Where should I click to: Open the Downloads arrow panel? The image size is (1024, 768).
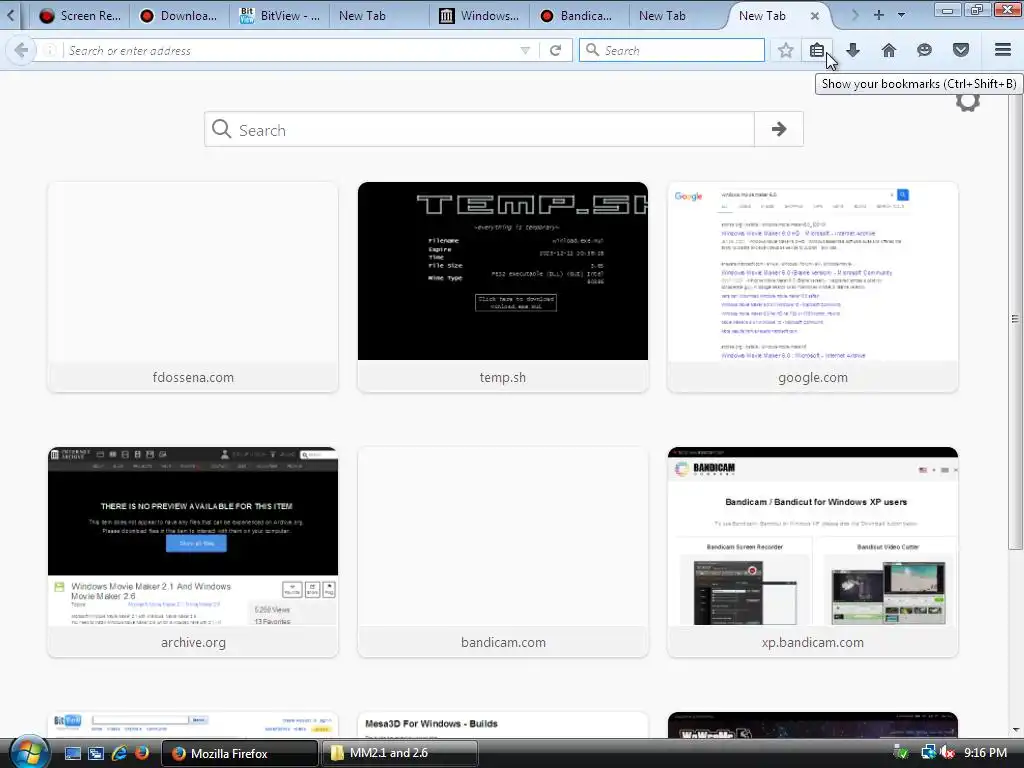pyautogui.click(x=853, y=50)
